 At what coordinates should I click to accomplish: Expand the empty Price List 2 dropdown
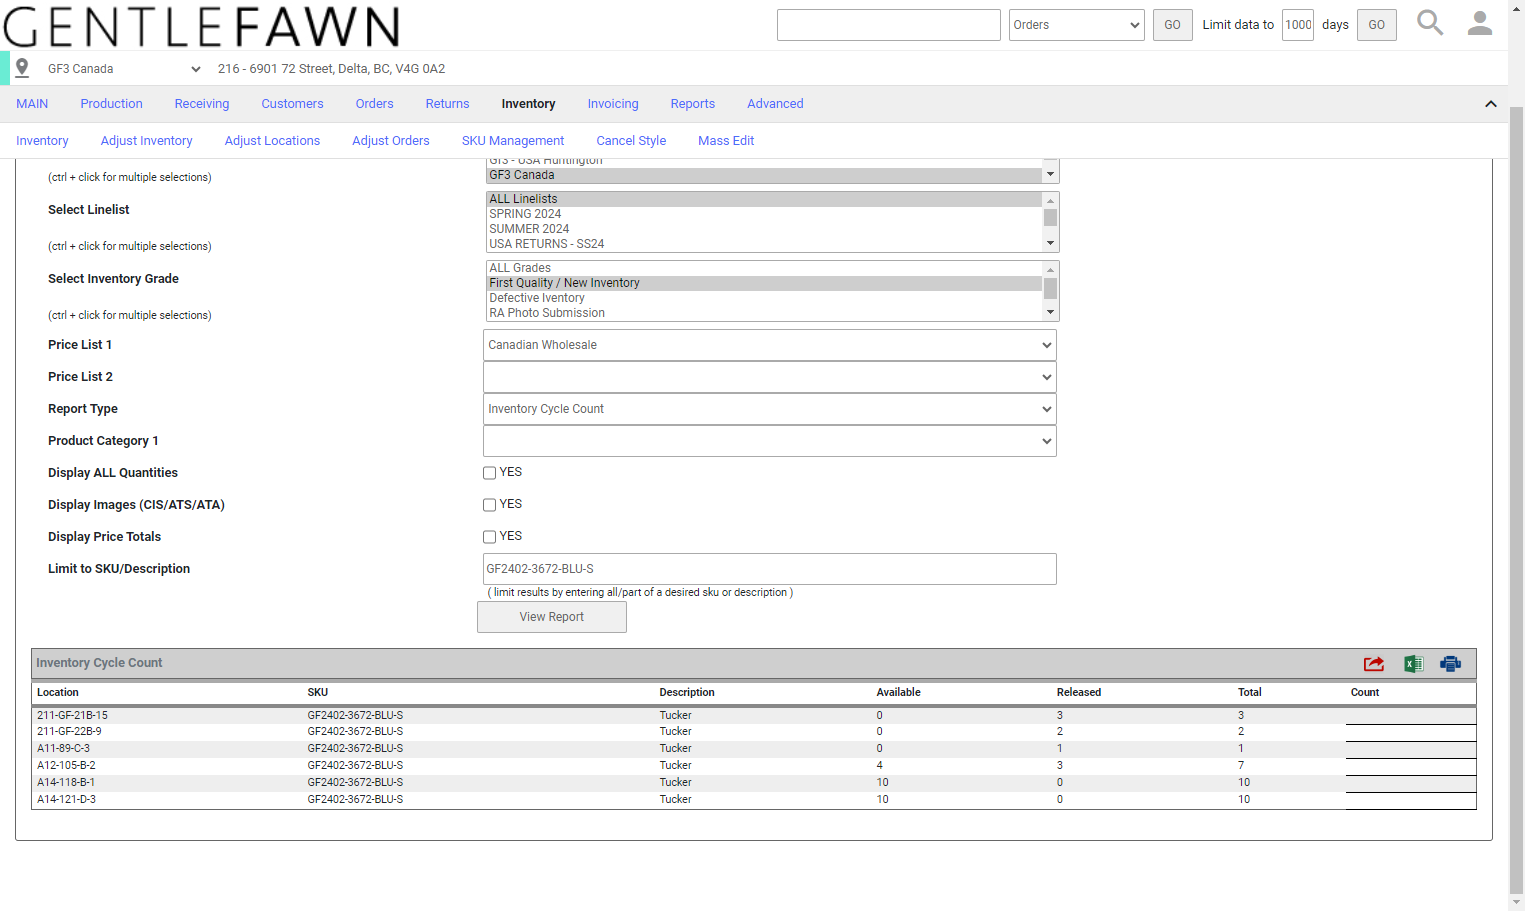tap(770, 377)
